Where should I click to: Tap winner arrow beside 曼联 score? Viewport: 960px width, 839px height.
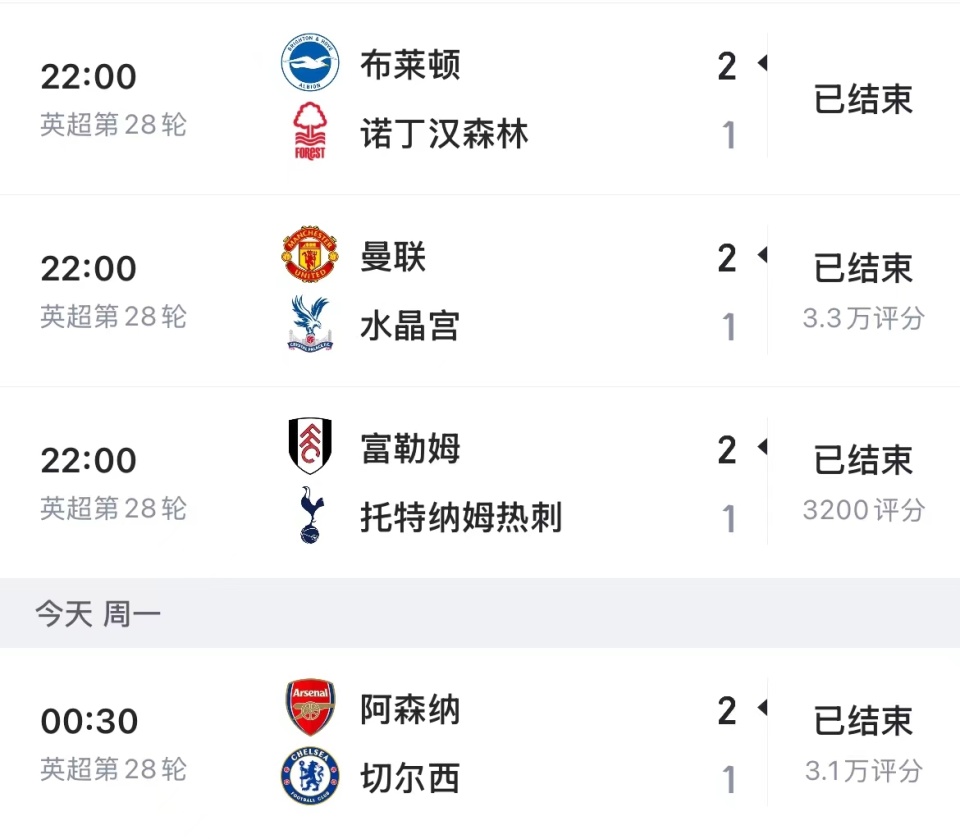762,256
